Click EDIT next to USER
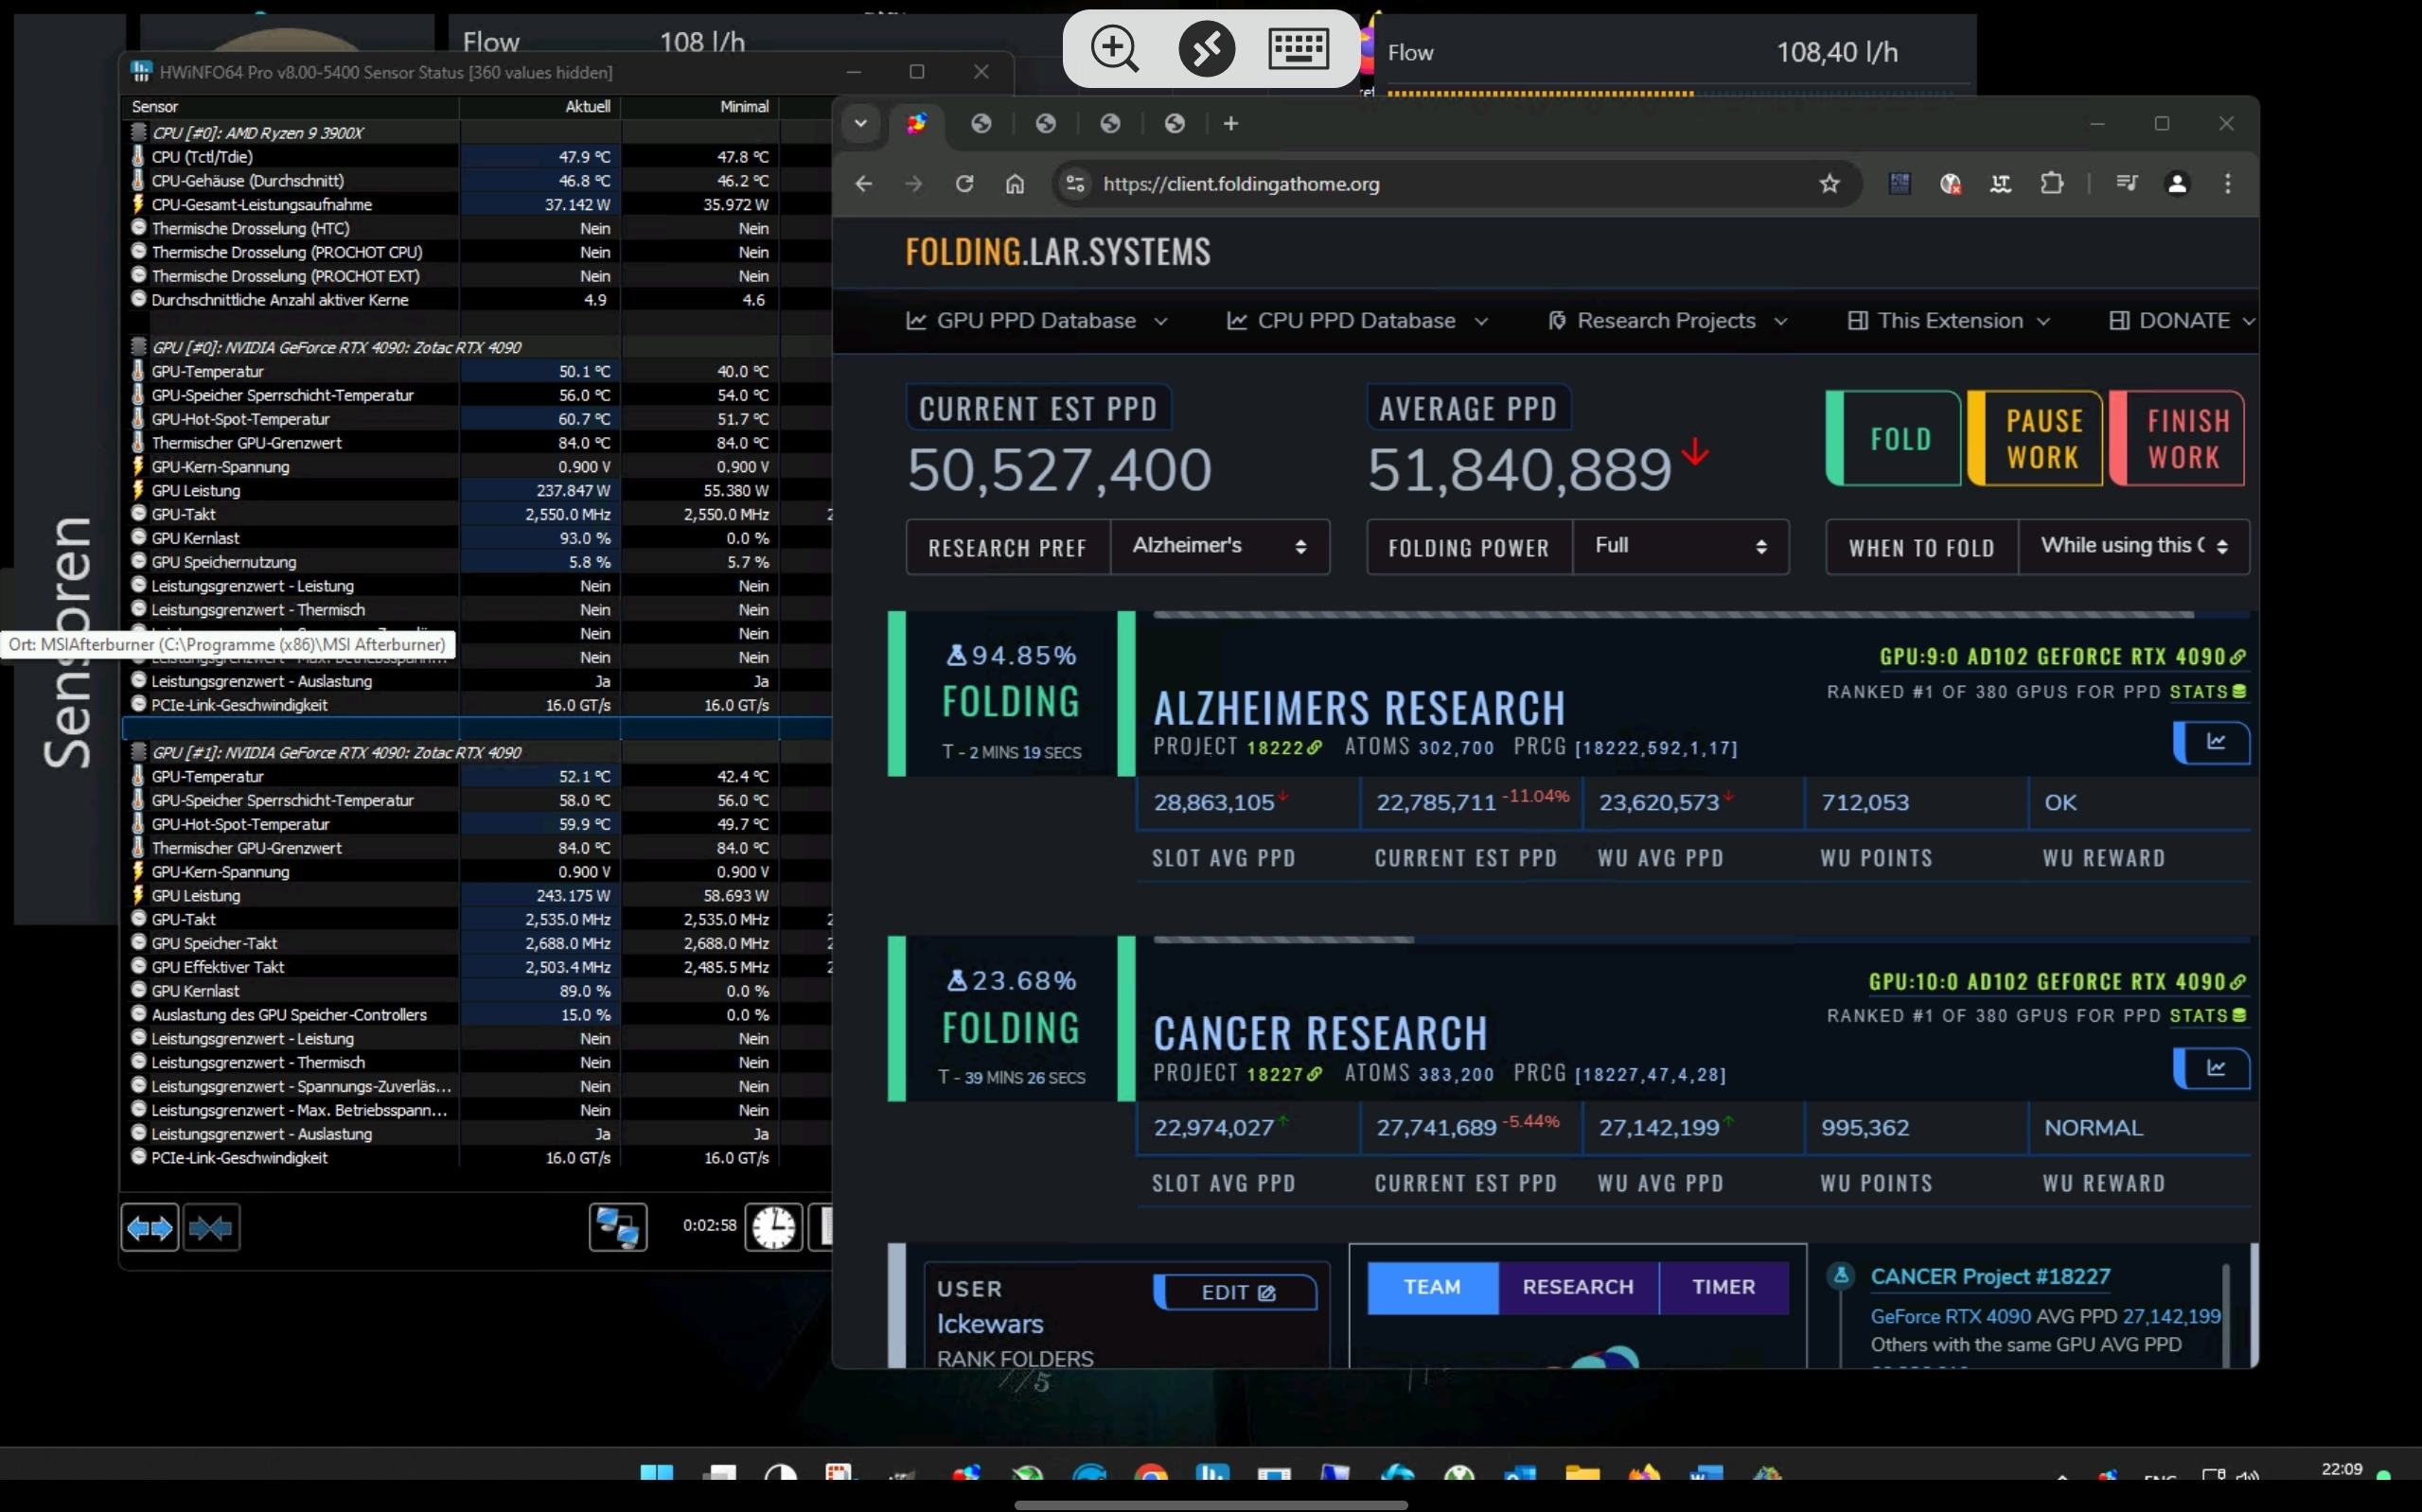Image resolution: width=2422 pixels, height=1512 pixels. pos(1236,1292)
